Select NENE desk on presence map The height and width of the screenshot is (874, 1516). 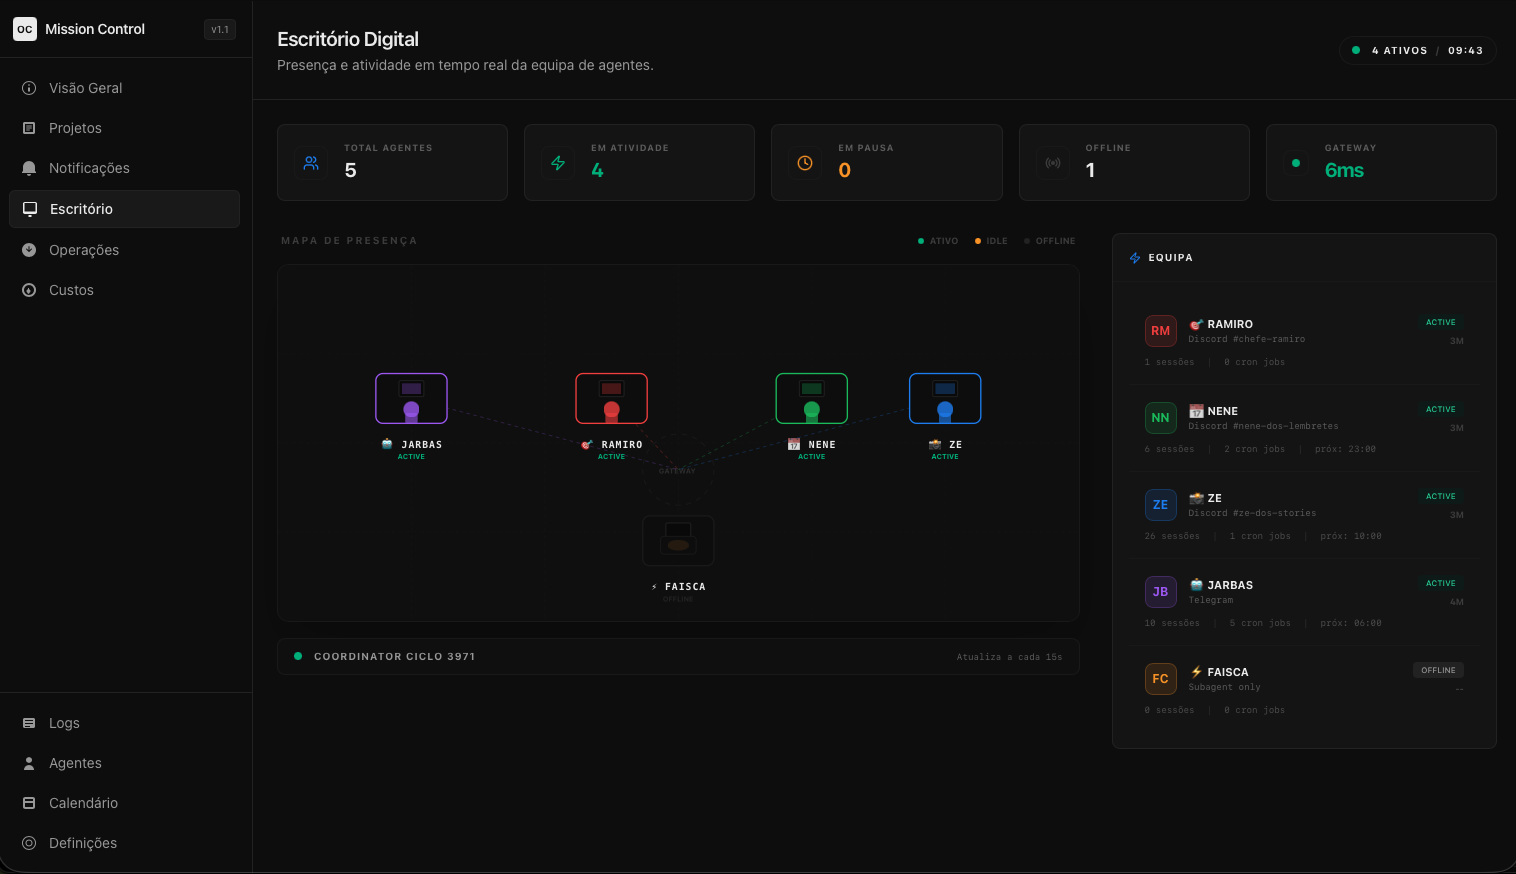tap(811, 399)
